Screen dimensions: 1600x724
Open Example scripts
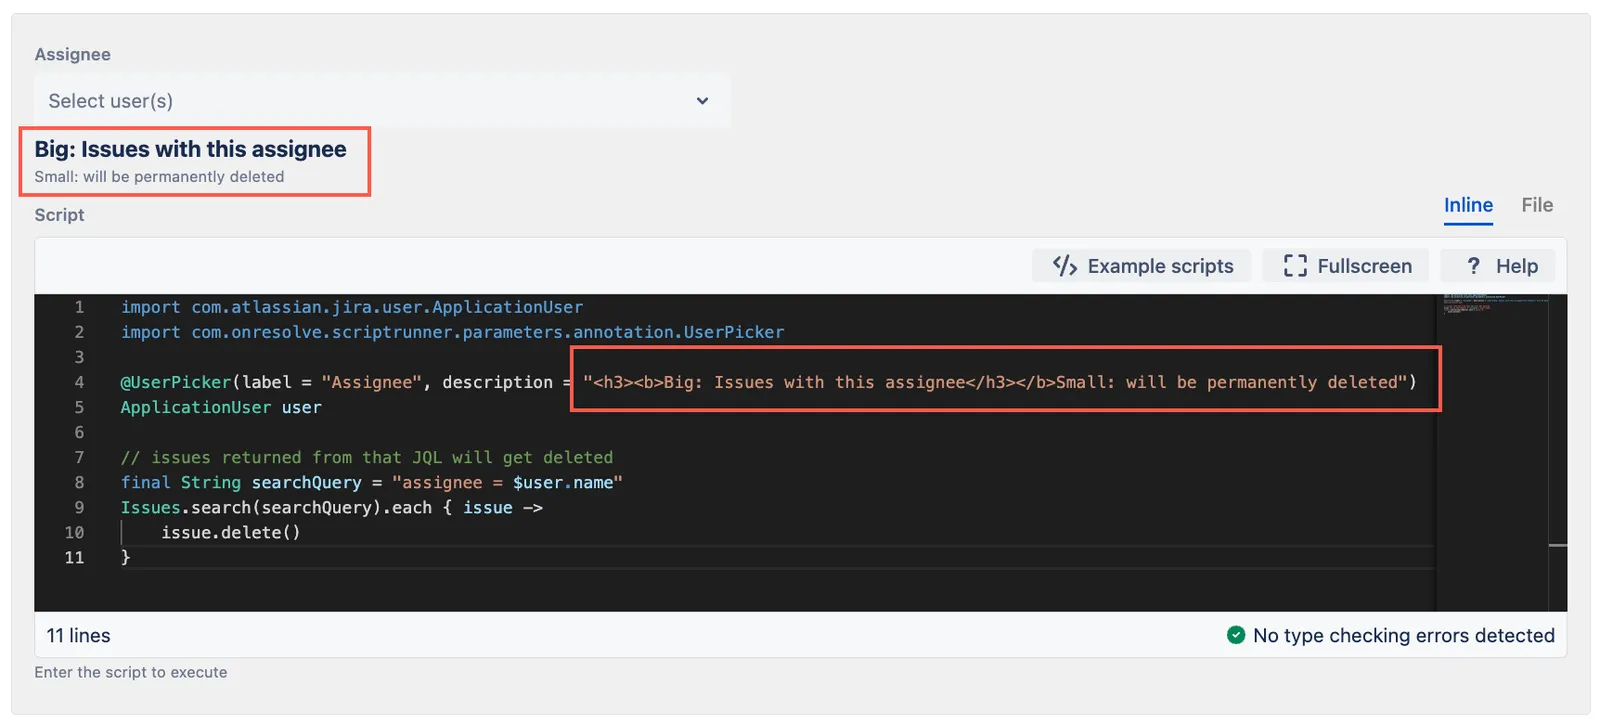pos(1142,266)
